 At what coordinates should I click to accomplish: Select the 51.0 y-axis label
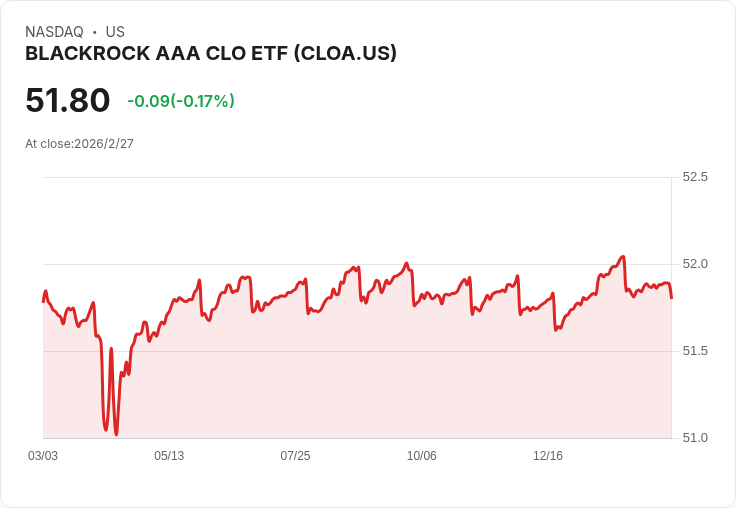coord(695,438)
